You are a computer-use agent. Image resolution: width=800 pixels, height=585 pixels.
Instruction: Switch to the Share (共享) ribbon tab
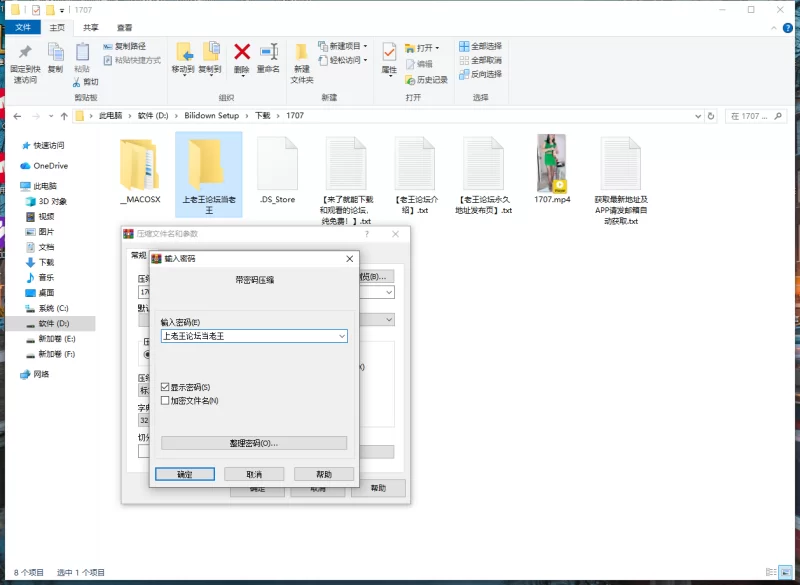(x=91, y=28)
